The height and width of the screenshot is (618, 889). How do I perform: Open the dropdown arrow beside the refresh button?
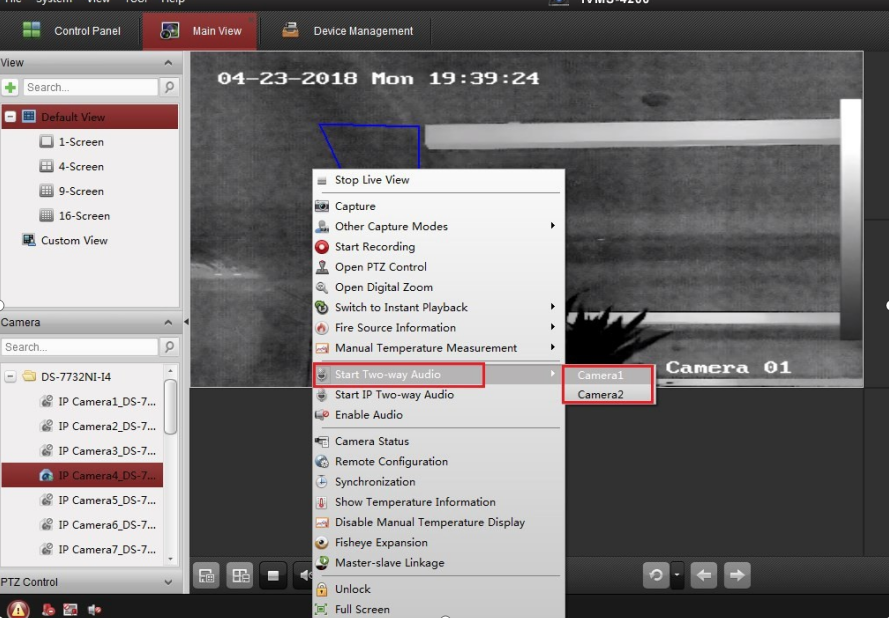pyautogui.click(x=677, y=575)
